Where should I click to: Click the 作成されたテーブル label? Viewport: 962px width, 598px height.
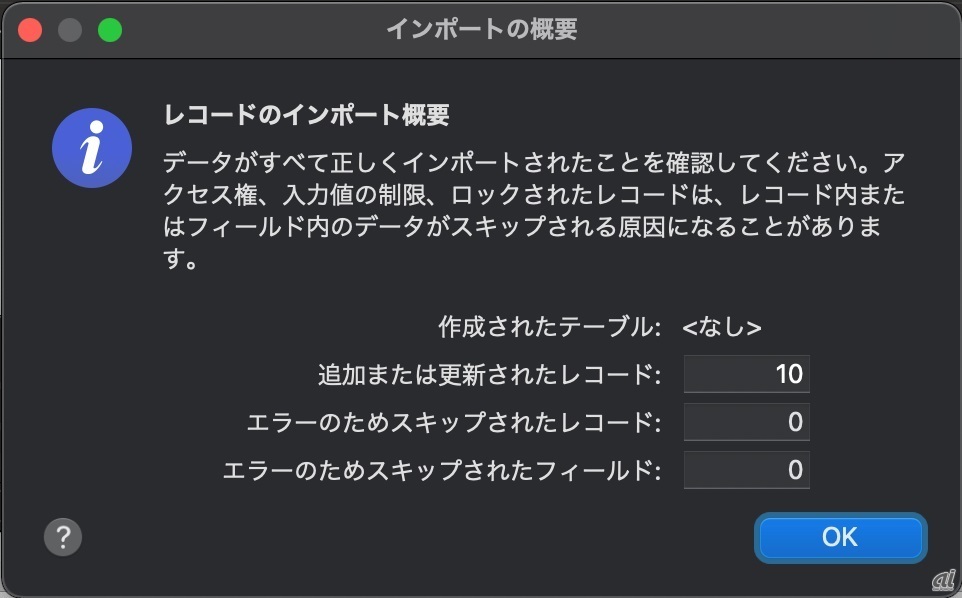pyautogui.click(x=549, y=327)
